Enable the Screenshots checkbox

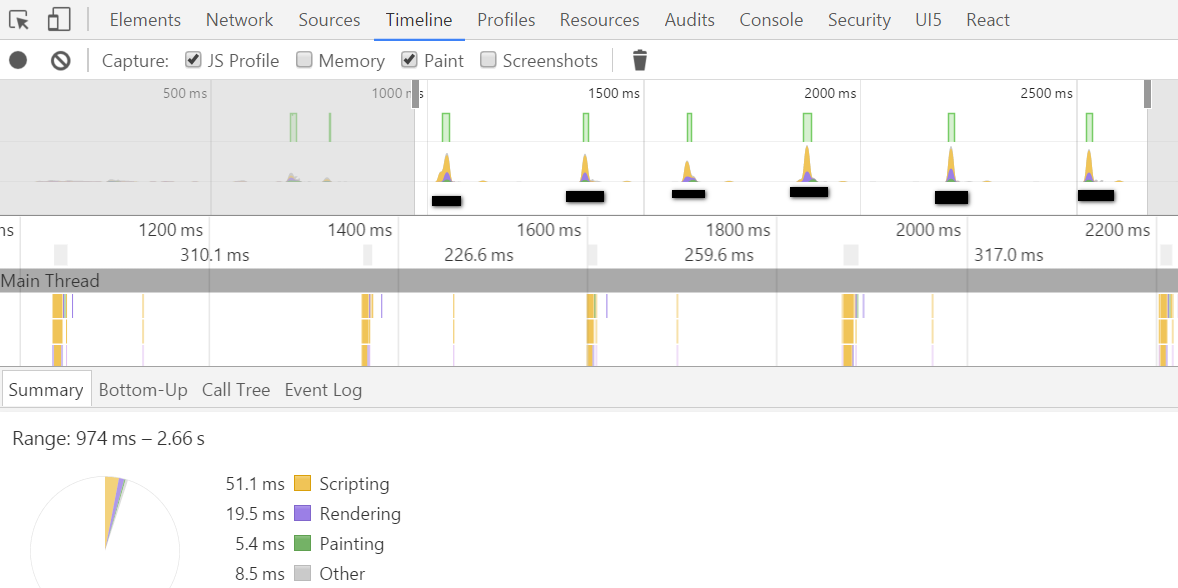(x=488, y=59)
